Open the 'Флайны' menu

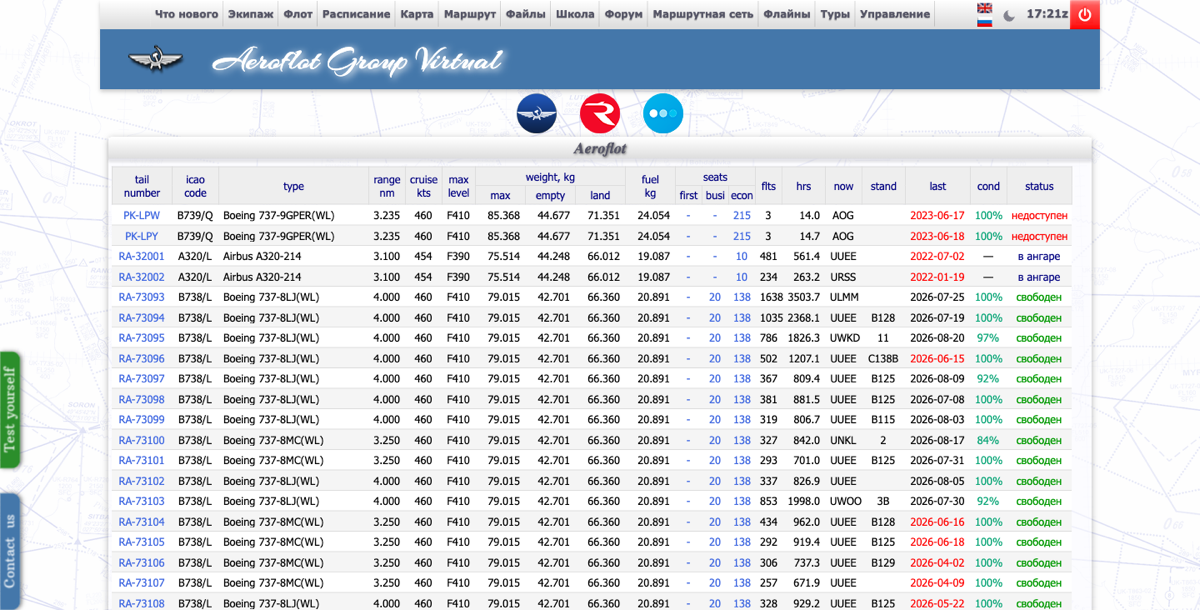[x=787, y=14]
